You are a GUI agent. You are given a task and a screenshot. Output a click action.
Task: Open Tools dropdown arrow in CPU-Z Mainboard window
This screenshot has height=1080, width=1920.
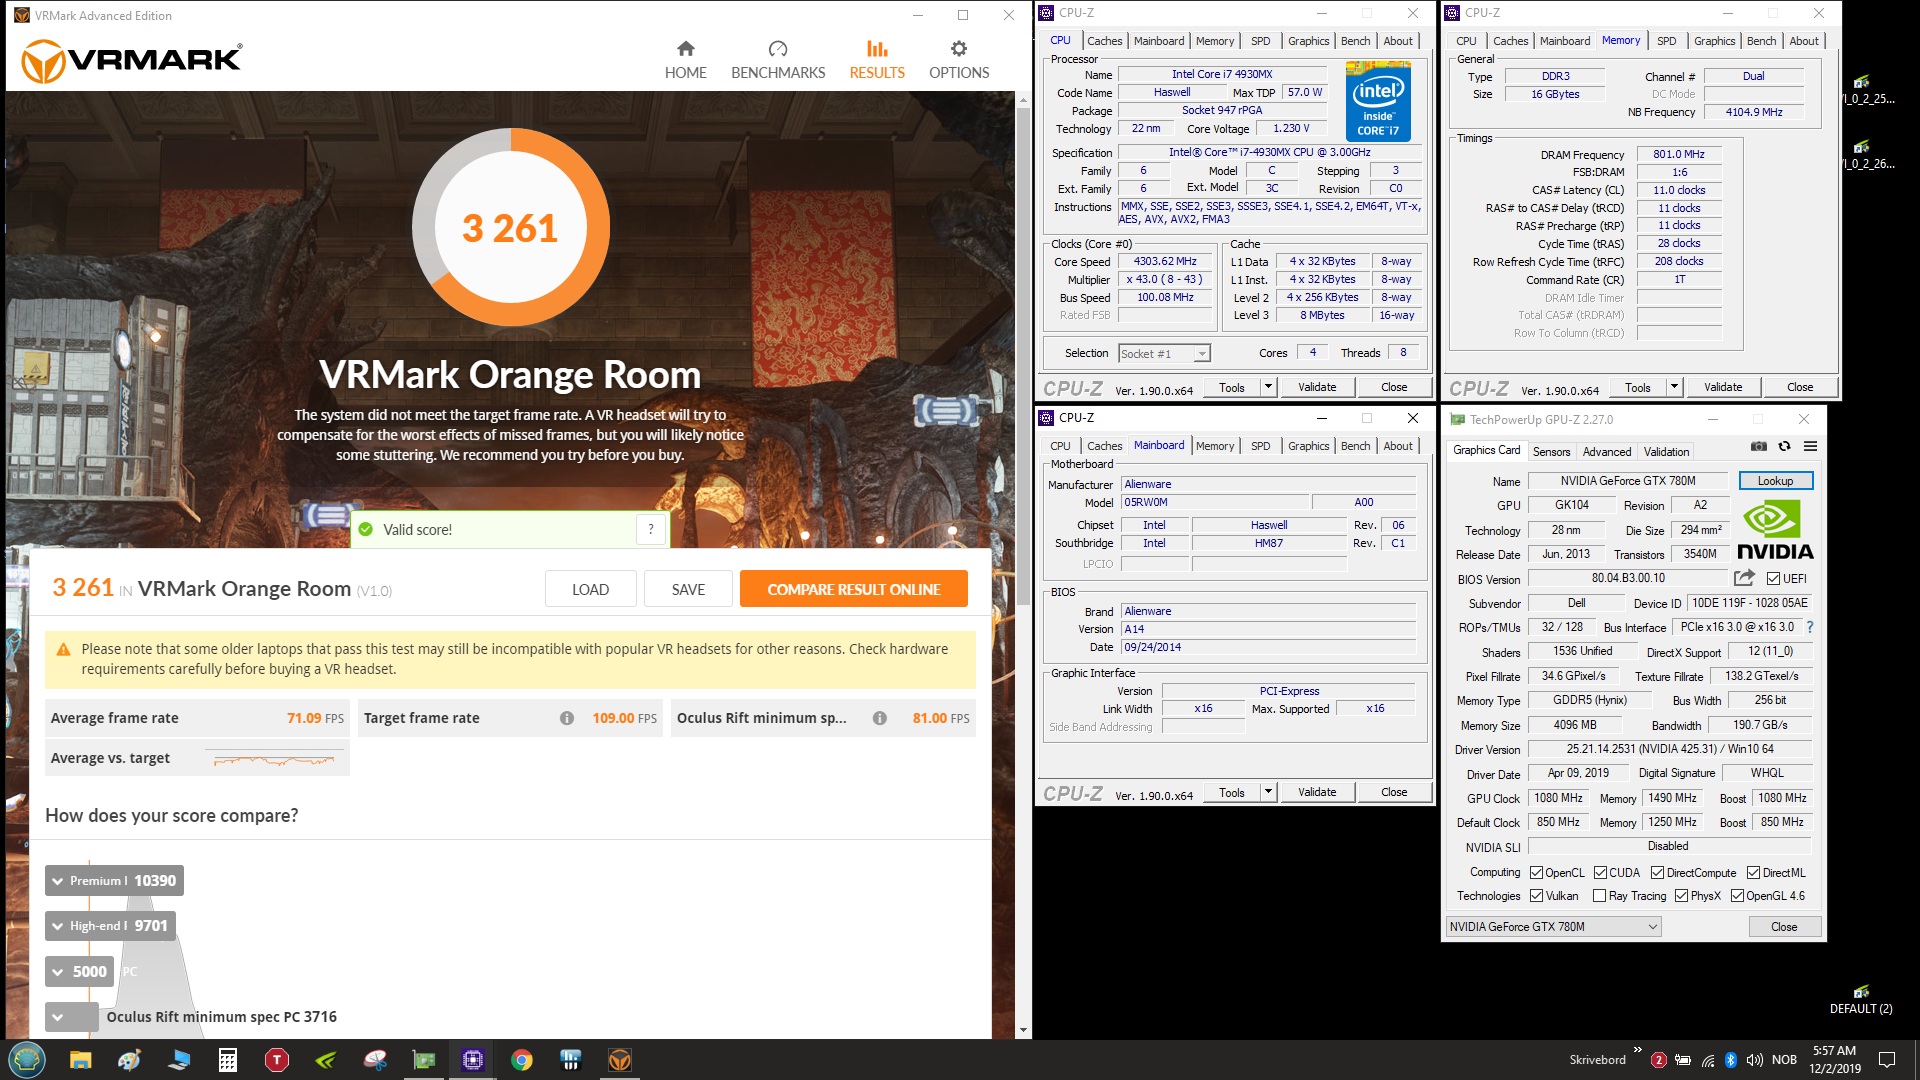coord(1268,792)
